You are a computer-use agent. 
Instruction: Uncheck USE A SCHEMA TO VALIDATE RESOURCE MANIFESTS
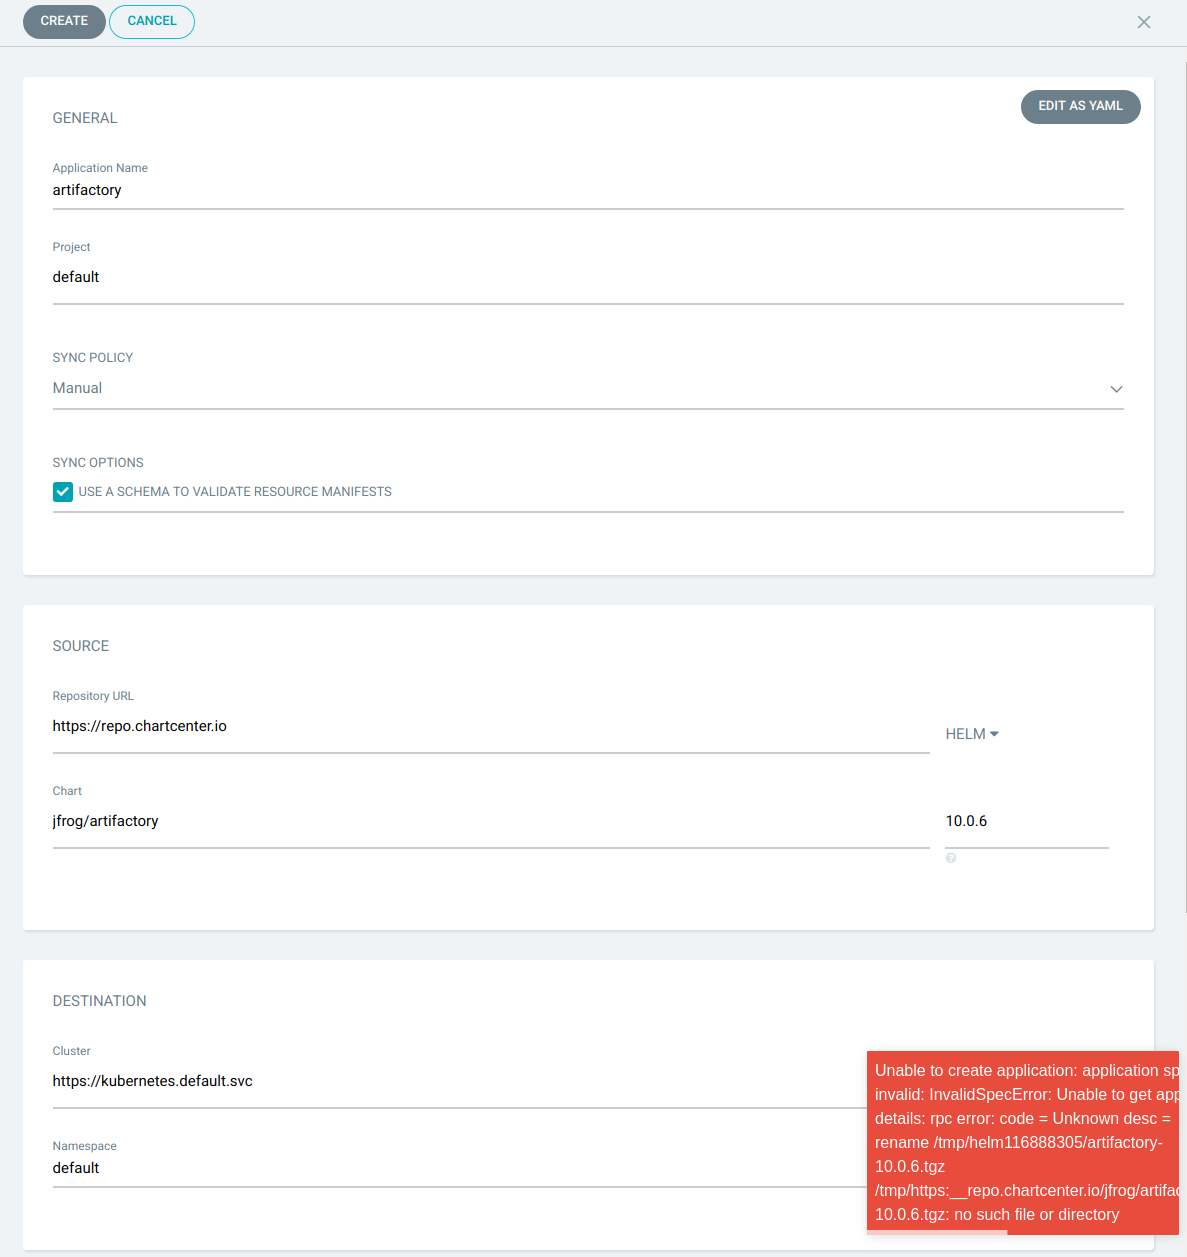(63, 491)
